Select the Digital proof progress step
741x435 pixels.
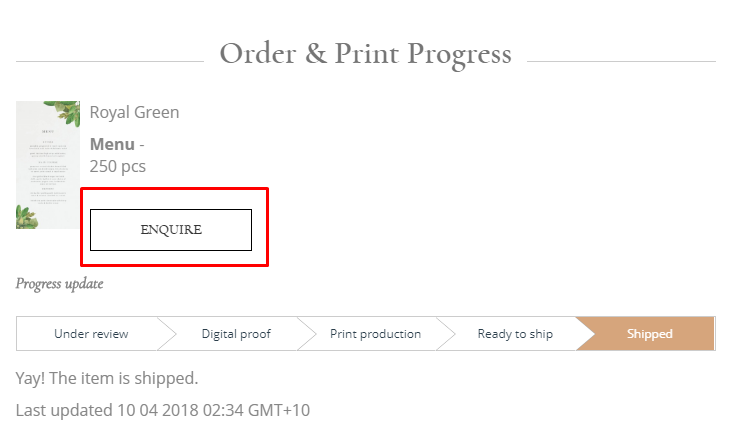coord(236,334)
